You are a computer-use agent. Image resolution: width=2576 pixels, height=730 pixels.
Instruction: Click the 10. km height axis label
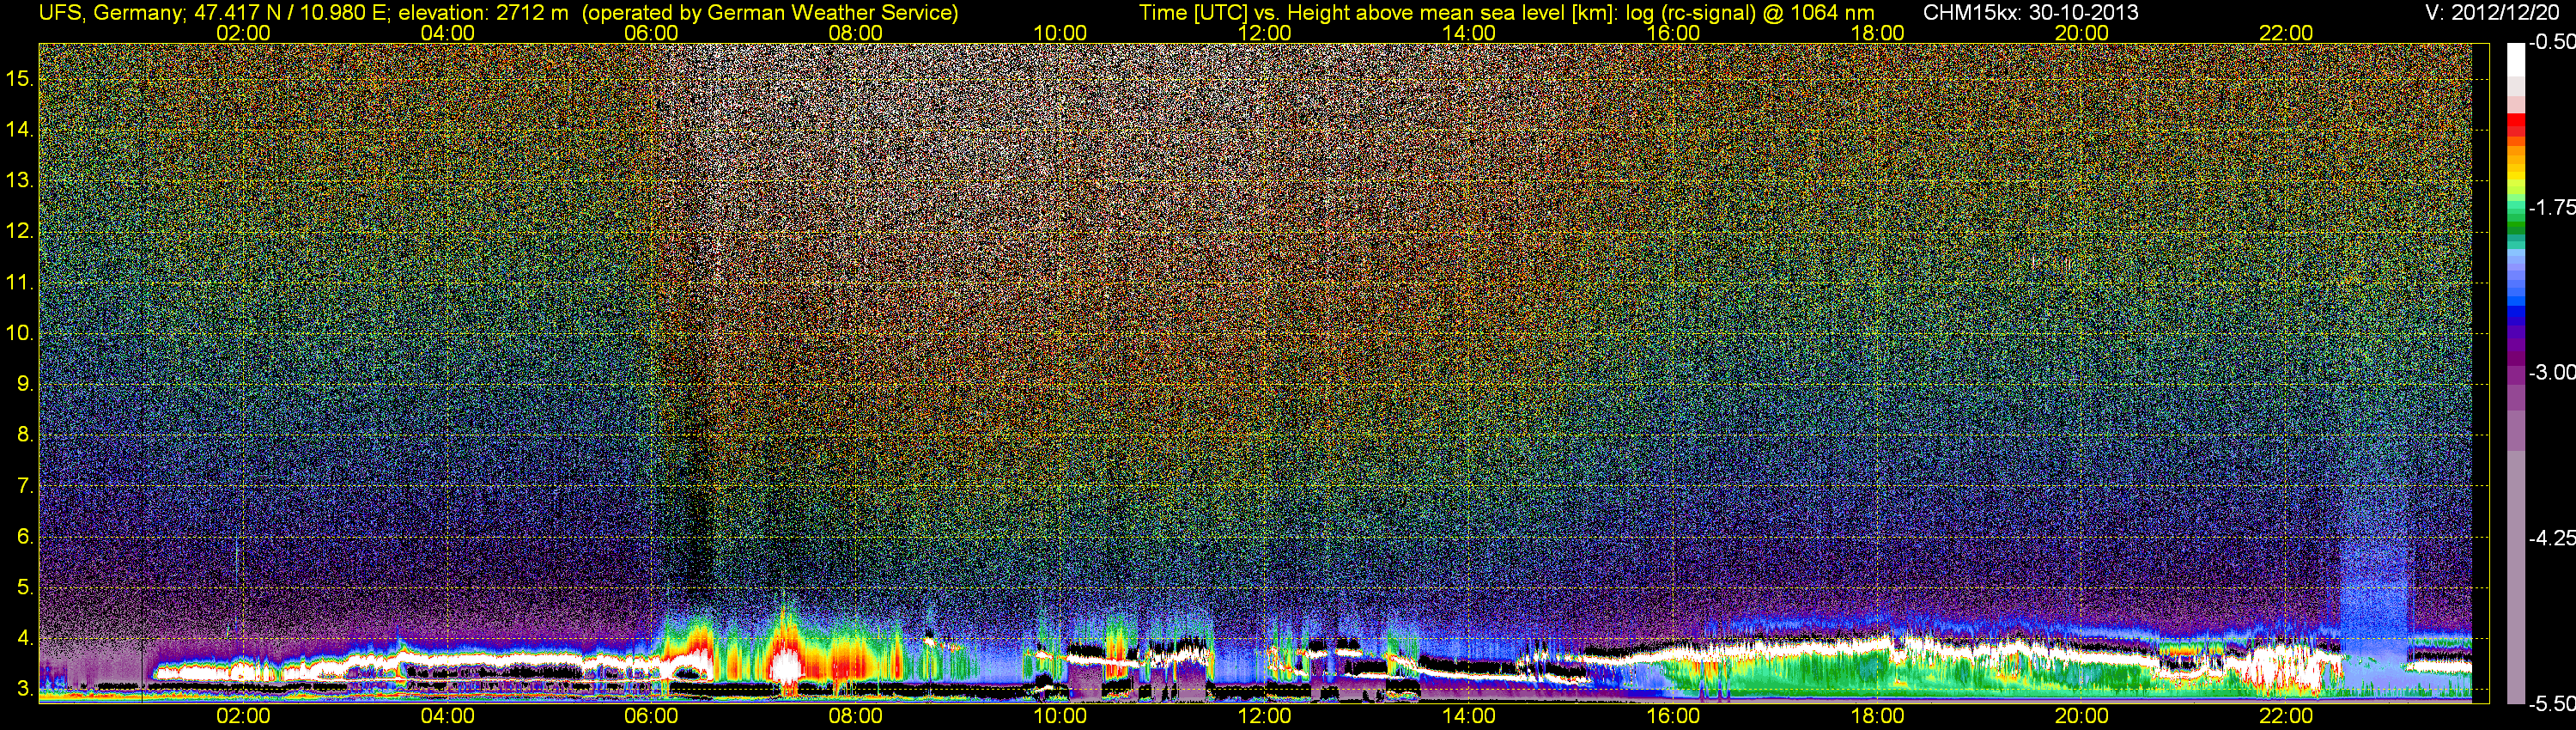[20, 333]
